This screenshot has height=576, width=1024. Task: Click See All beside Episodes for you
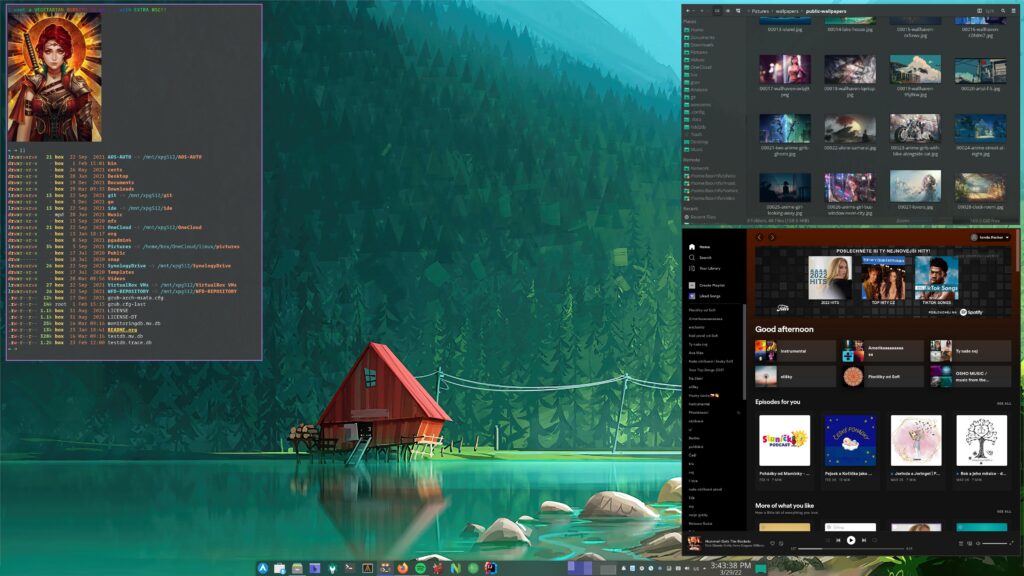click(x=1003, y=404)
